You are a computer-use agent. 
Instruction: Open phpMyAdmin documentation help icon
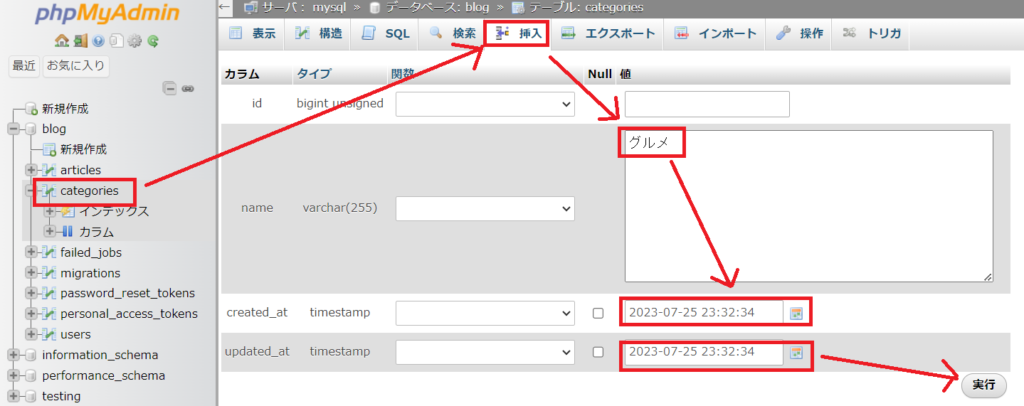(x=99, y=41)
